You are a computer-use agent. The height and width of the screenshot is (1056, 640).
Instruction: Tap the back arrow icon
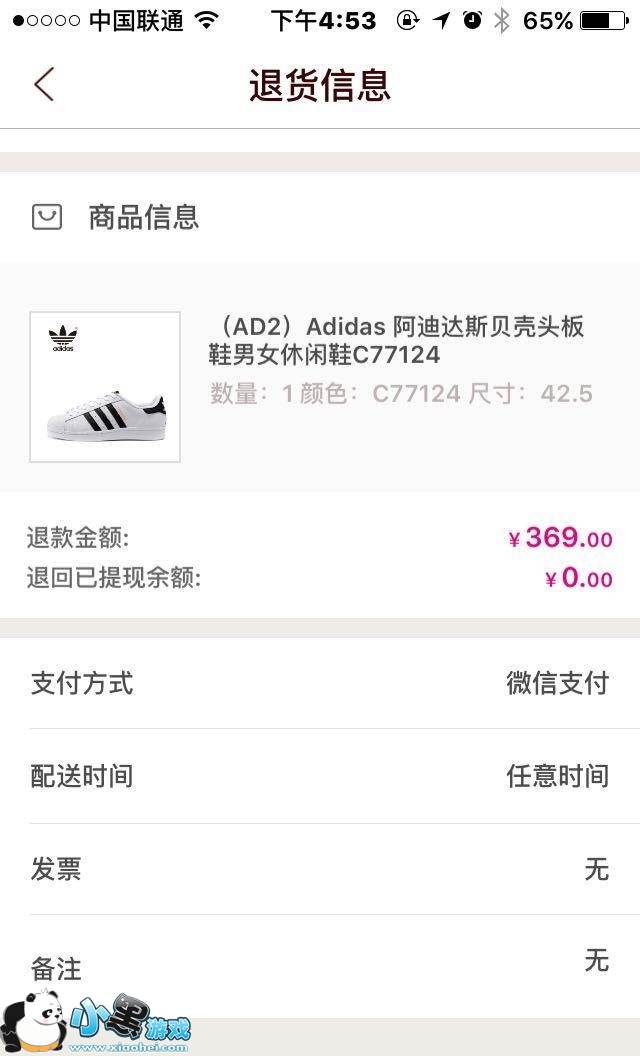point(43,85)
